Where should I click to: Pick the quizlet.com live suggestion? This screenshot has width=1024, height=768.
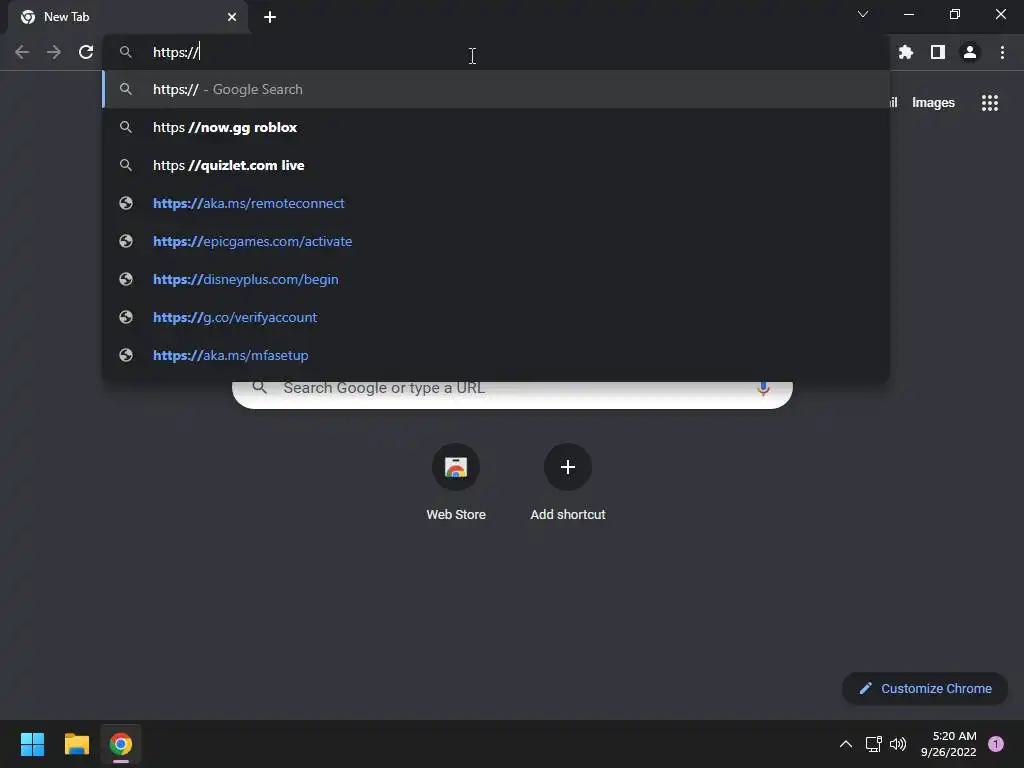[496, 165]
